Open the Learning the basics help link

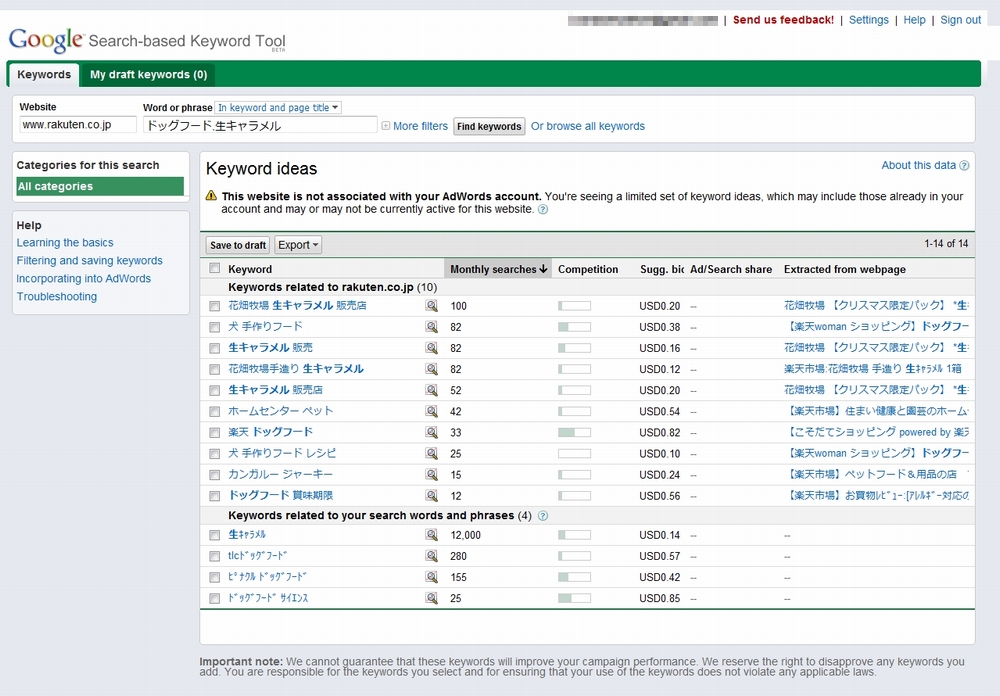(x=65, y=243)
